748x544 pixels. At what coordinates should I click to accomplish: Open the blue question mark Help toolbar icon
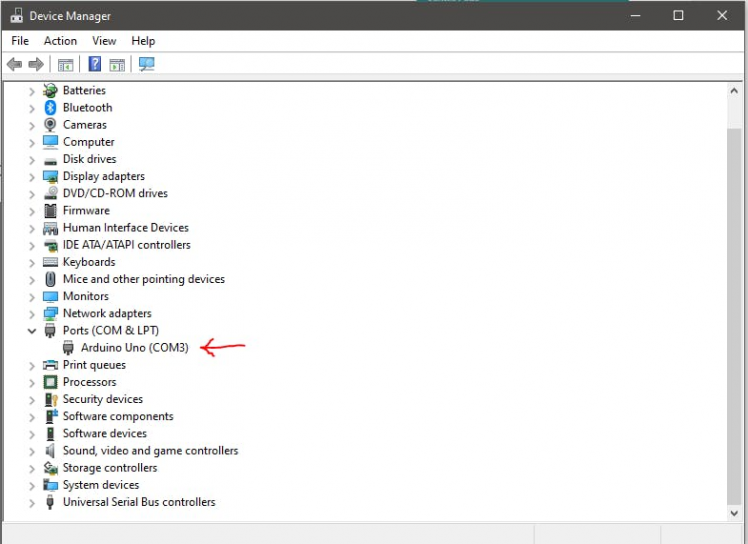(x=94, y=64)
